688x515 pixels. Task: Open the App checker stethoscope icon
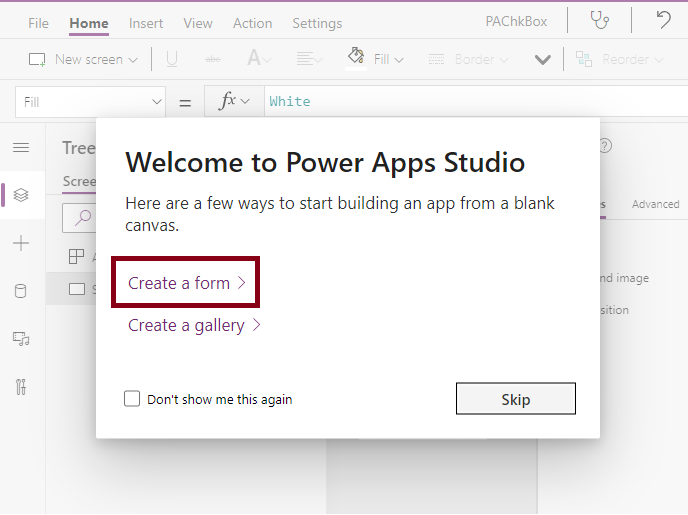point(599,21)
